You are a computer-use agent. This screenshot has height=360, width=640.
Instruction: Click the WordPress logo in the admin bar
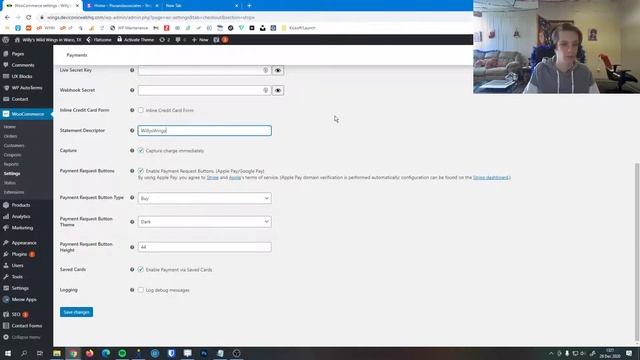pos(6,40)
